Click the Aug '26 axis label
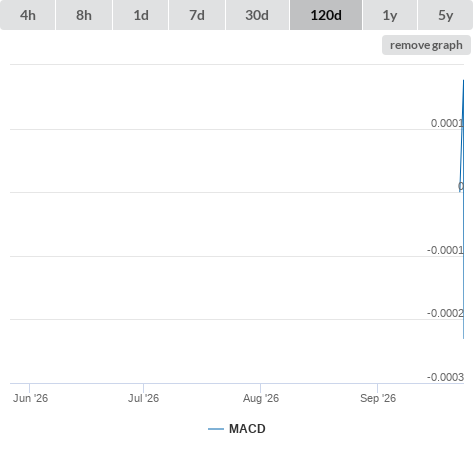 click(x=261, y=398)
